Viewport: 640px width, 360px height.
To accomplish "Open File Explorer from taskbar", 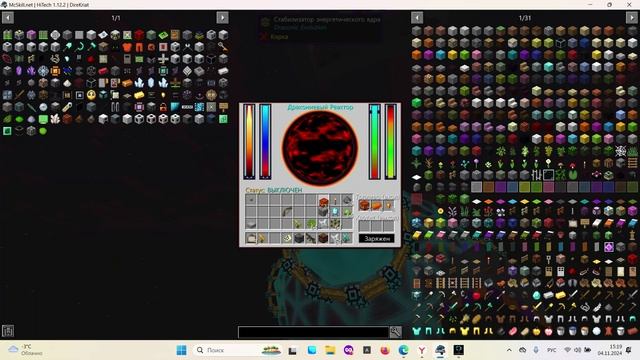I will click(330, 350).
